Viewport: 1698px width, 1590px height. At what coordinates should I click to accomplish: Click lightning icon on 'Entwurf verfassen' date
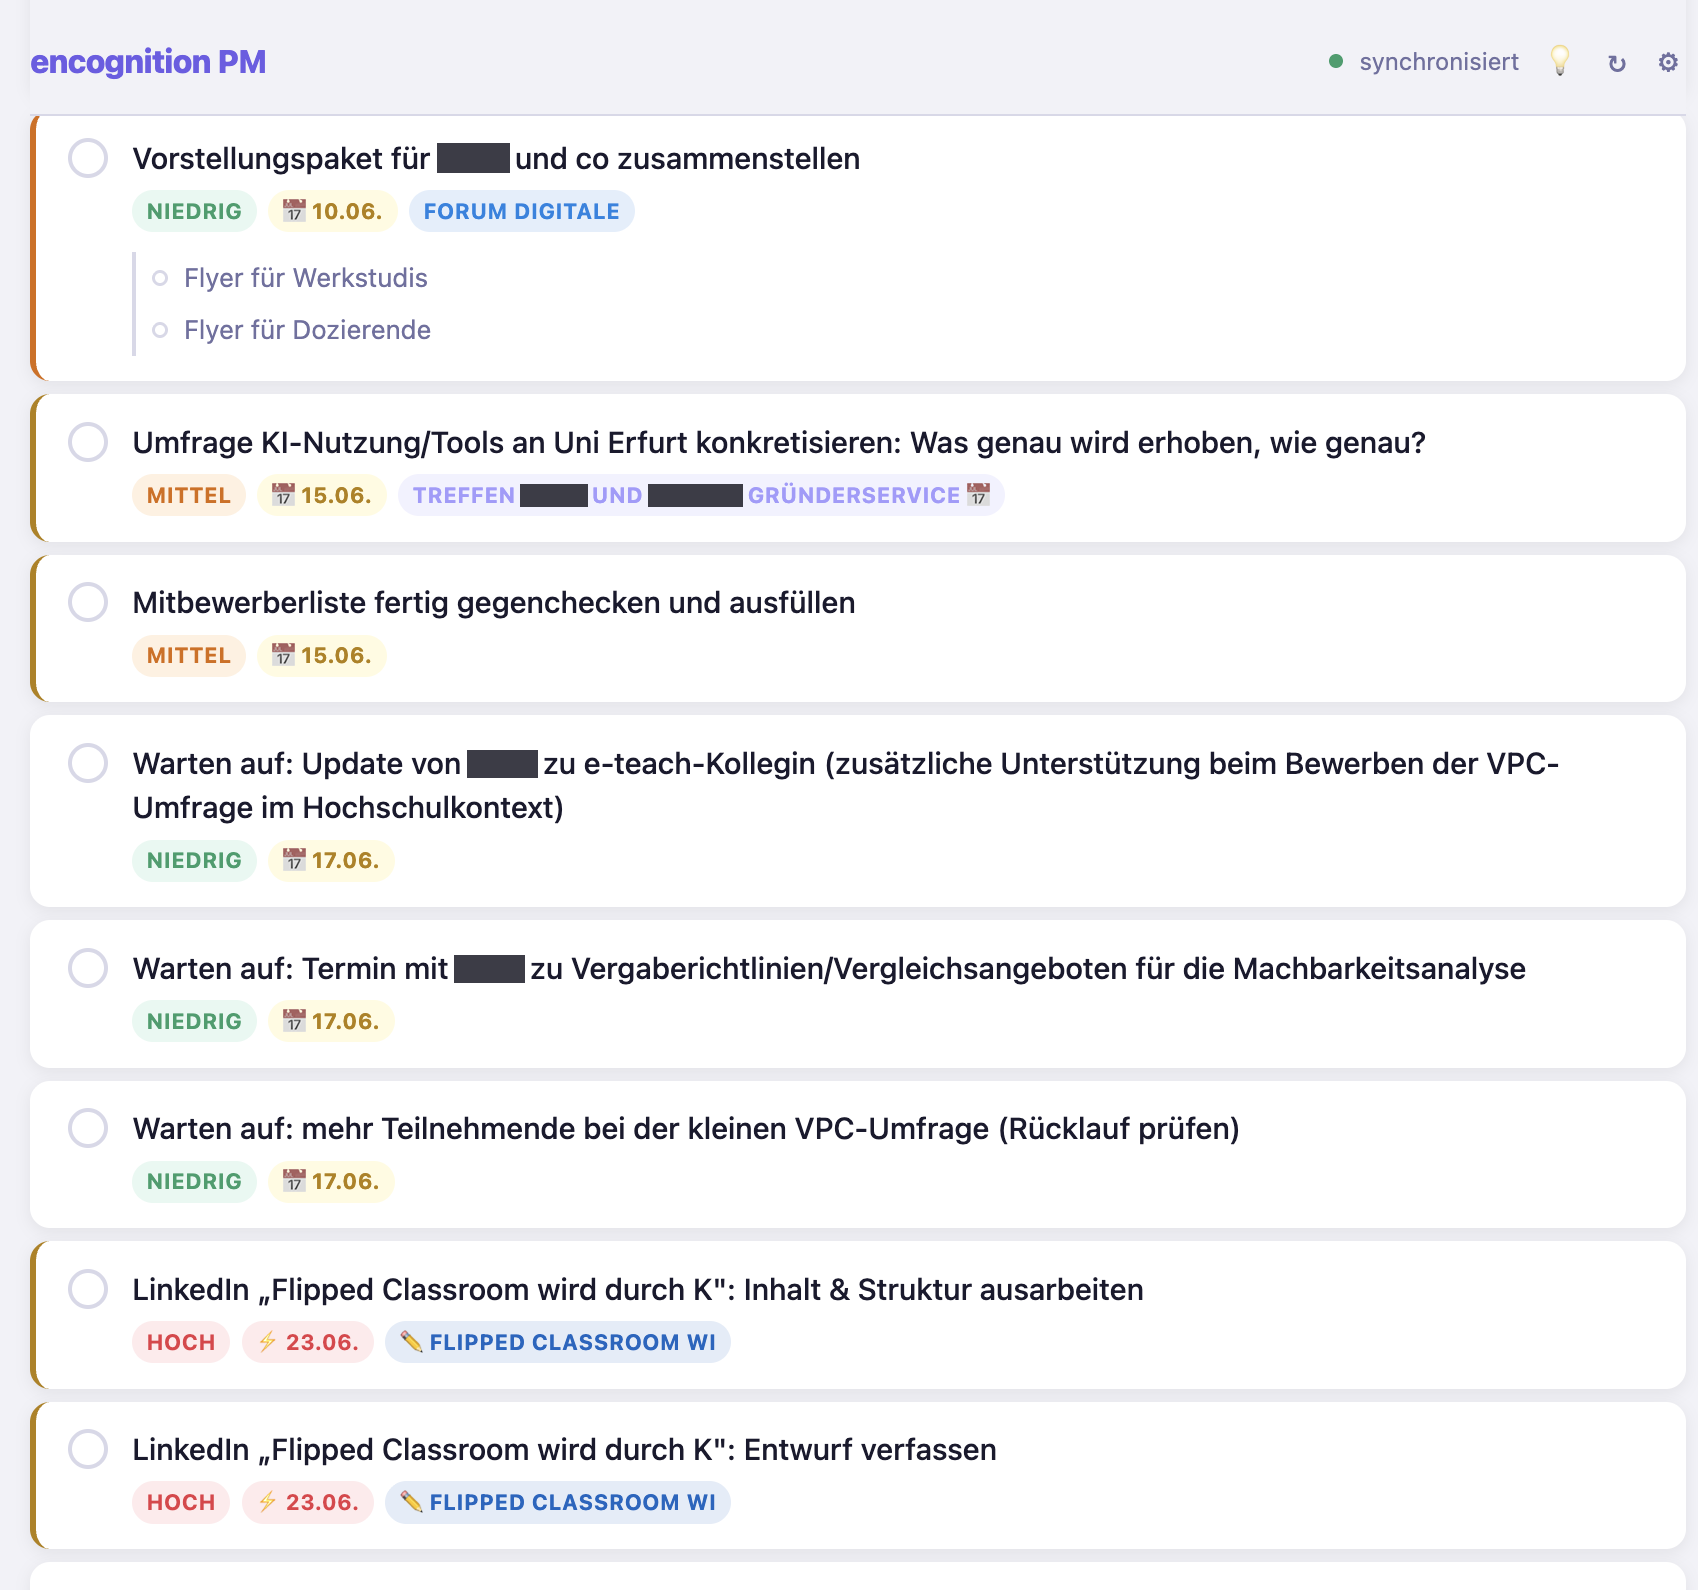(x=267, y=1501)
